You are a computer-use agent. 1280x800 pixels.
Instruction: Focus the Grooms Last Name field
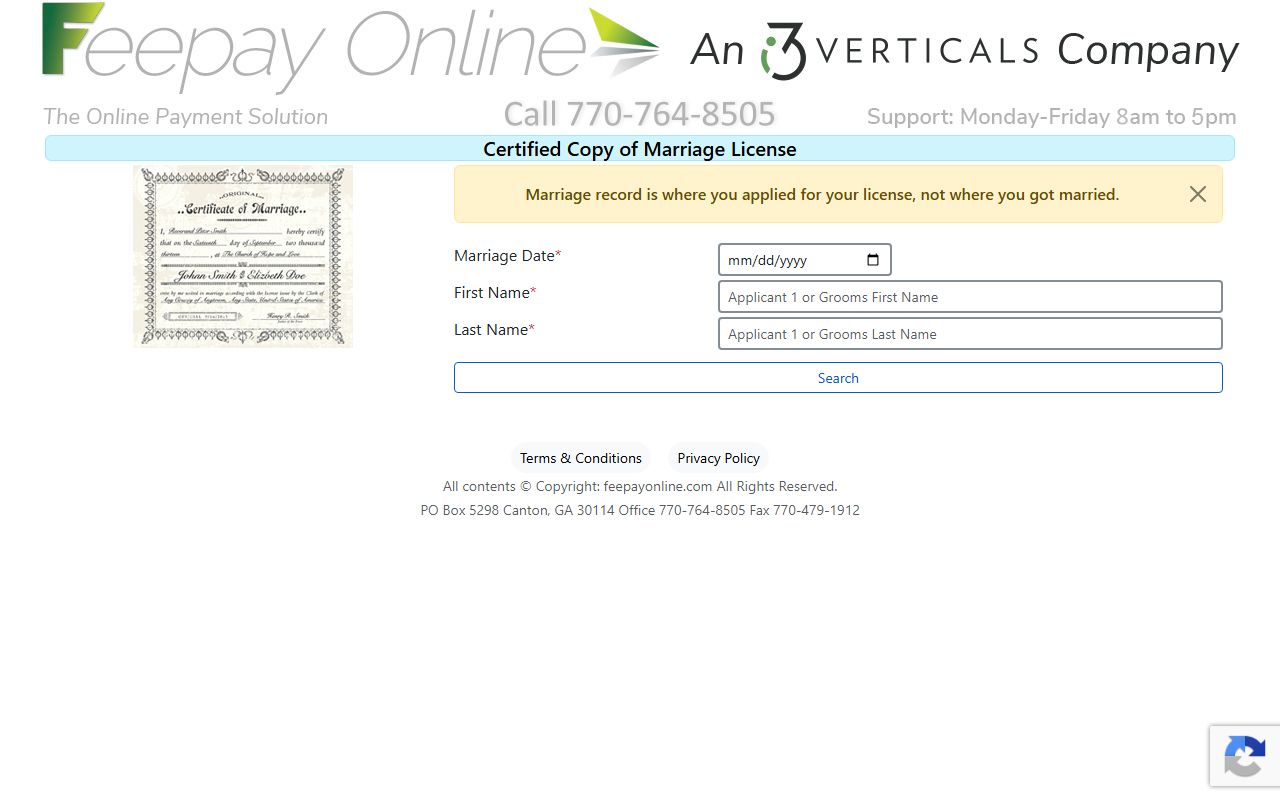coord(970,334)
